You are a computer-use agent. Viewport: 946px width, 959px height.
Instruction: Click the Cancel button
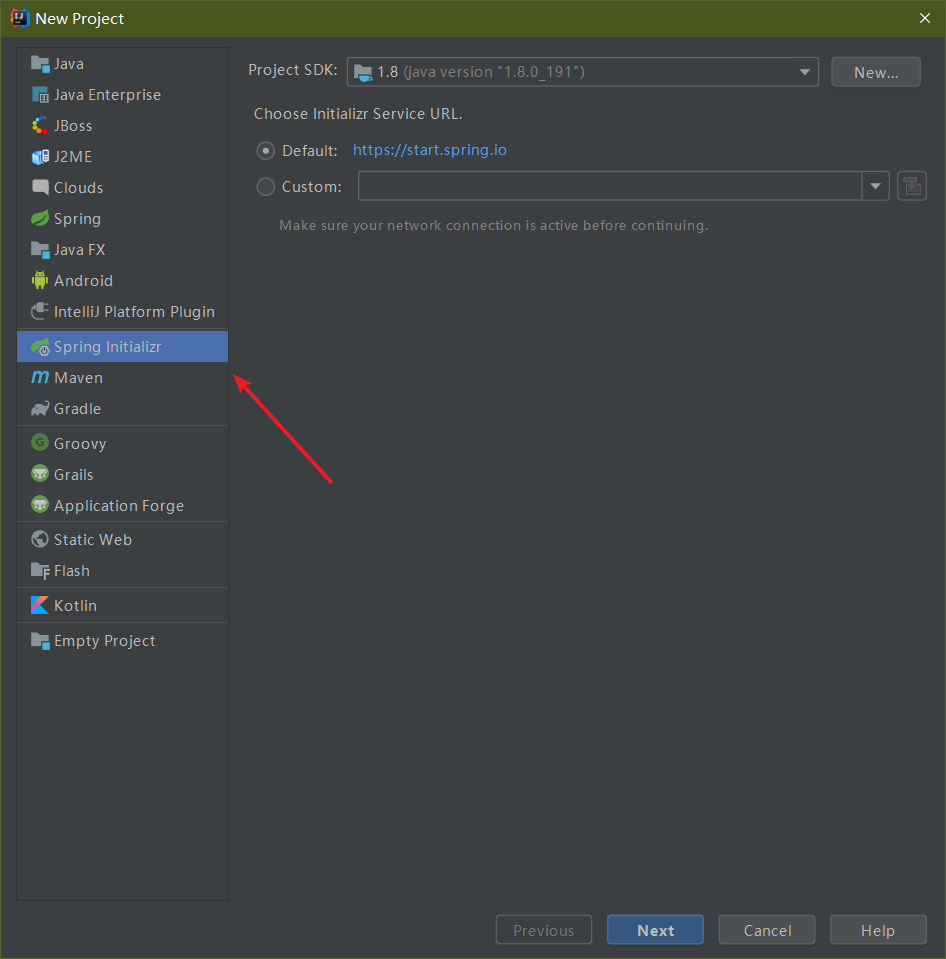(x=767, y=930)
